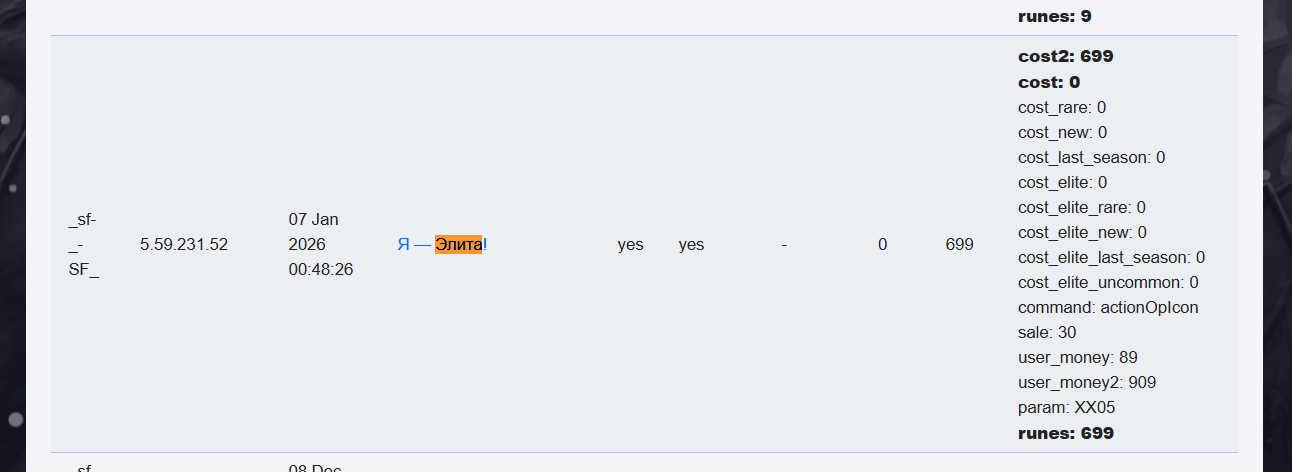The width and height of the screenshot is (1292, 472).
Task: Click the "command: actionOpIcon" text
Action: point(1108,307)
